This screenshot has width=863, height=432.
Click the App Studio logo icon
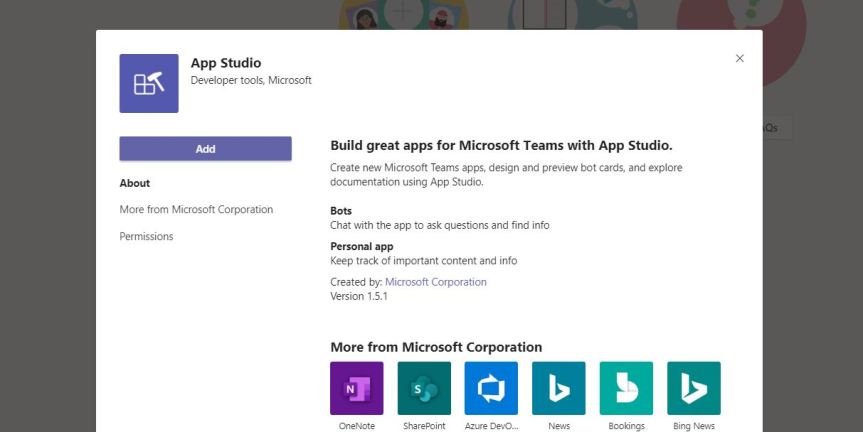pos(149,84)
